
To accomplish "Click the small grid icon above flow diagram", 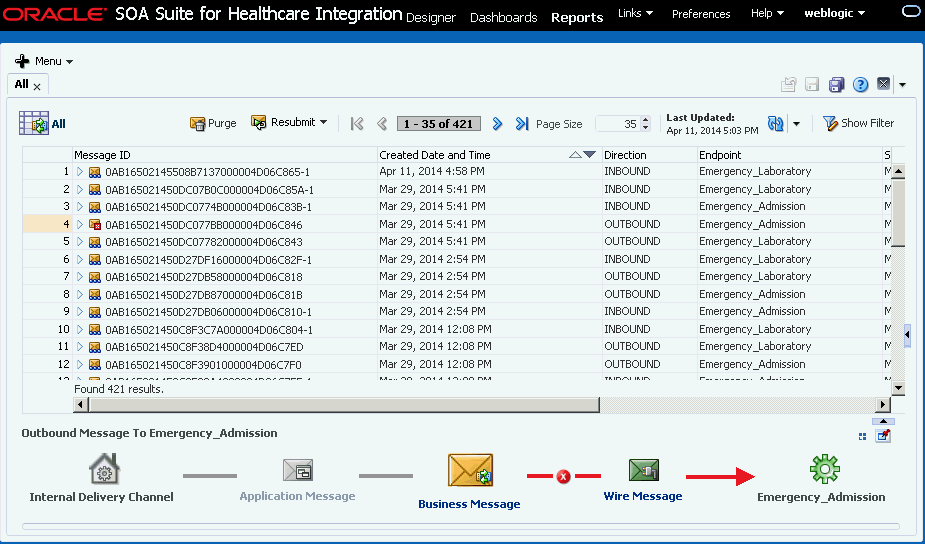I will (x=862, y=437).
